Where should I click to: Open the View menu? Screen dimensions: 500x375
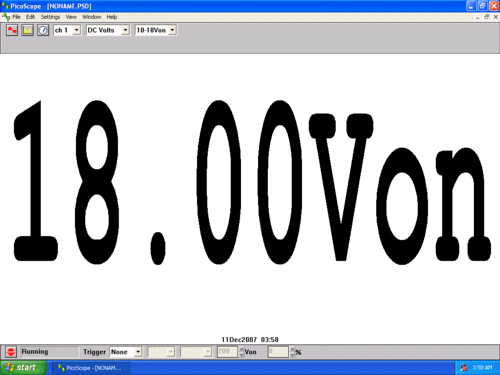pos(71,17)
